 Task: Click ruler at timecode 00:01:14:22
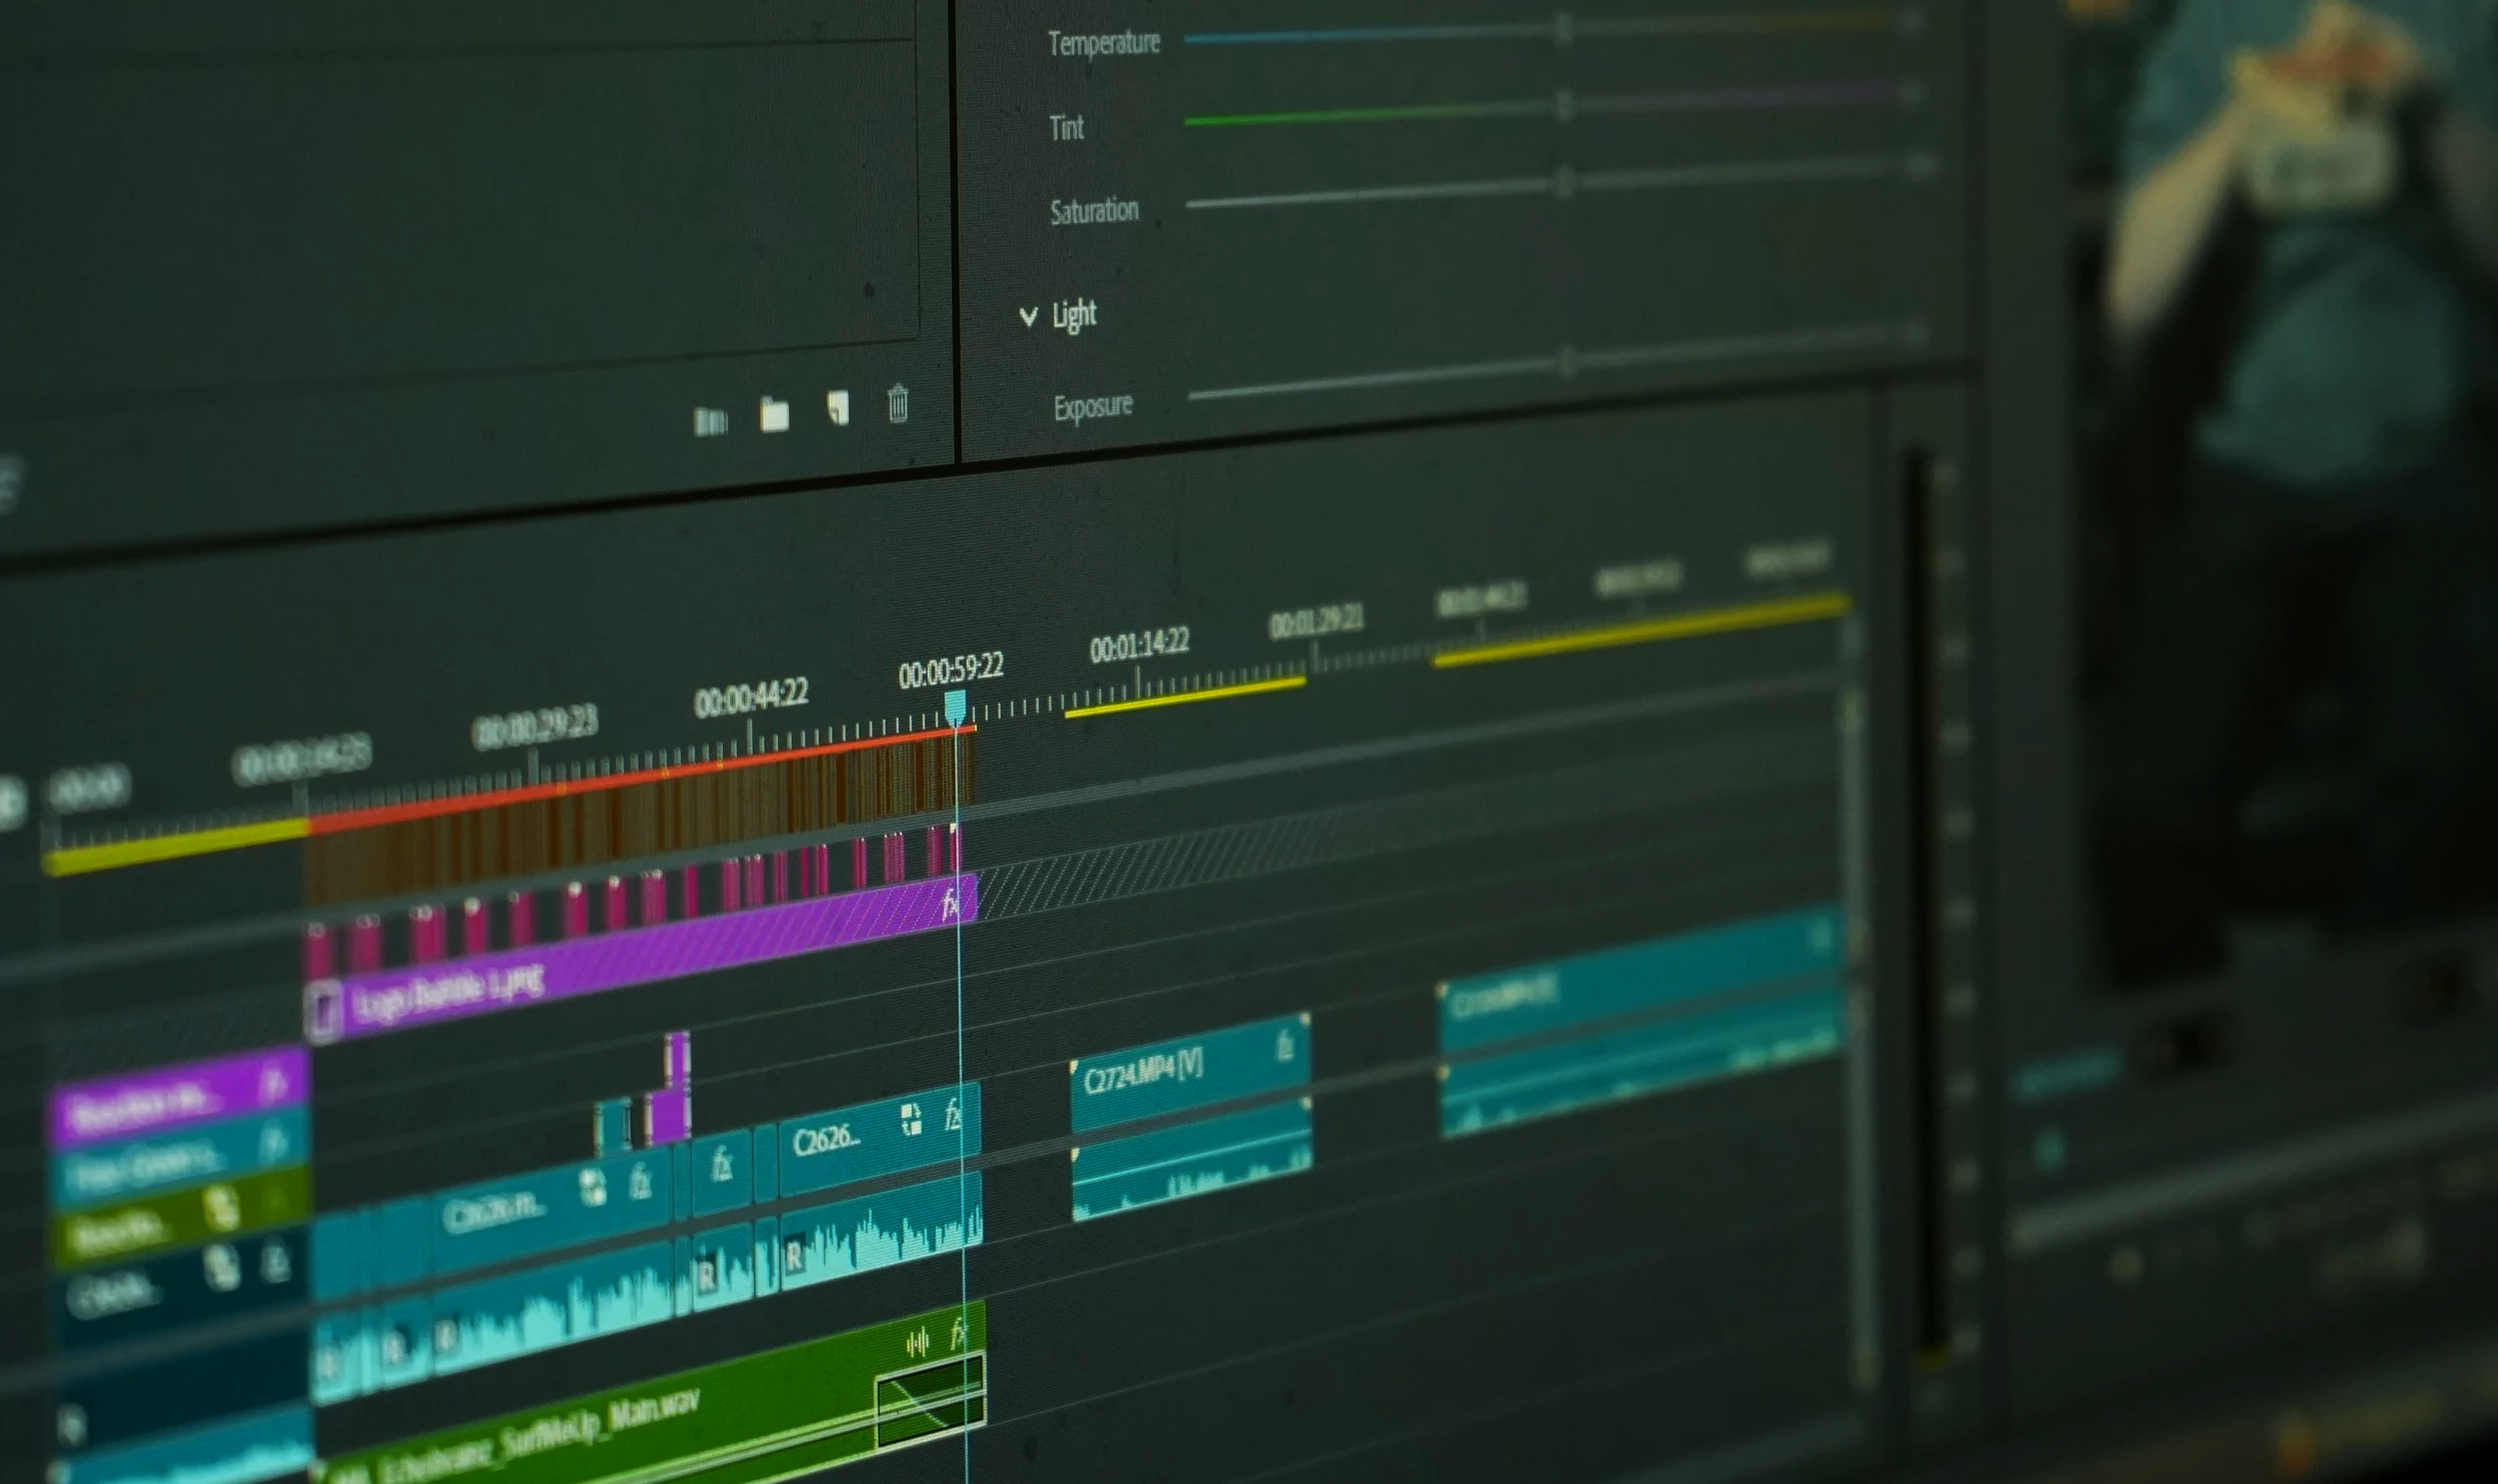point(1138,682)
